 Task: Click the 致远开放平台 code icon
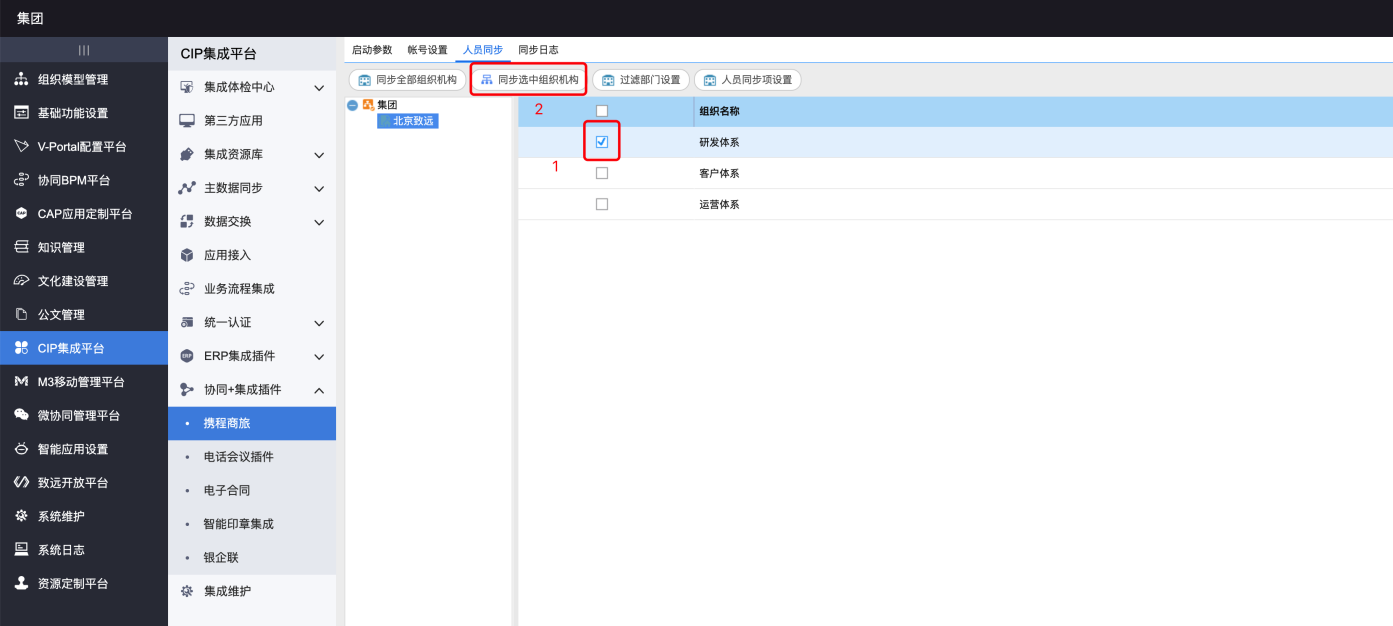(21, 482)
